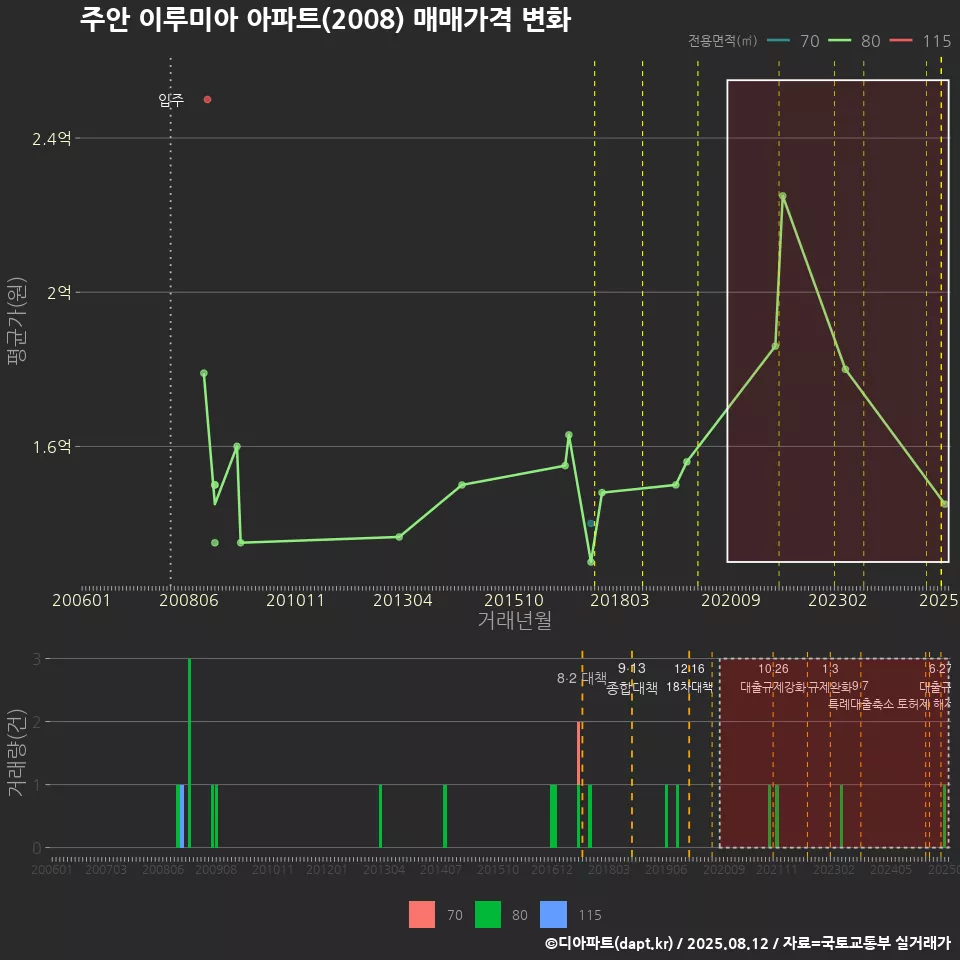
Task: Click the 12·16 18차대책 annotation
Action: point(689,678)
